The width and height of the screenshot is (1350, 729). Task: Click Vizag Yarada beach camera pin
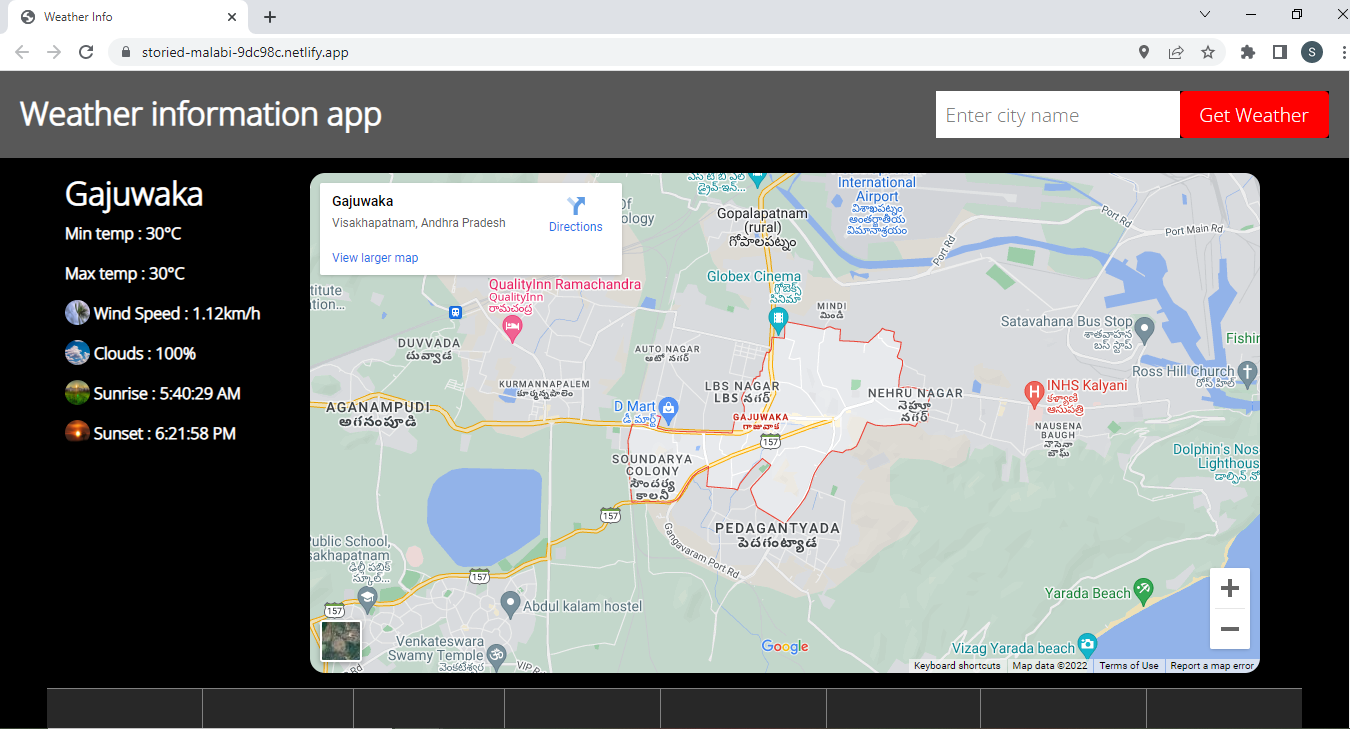[1087, 644]
